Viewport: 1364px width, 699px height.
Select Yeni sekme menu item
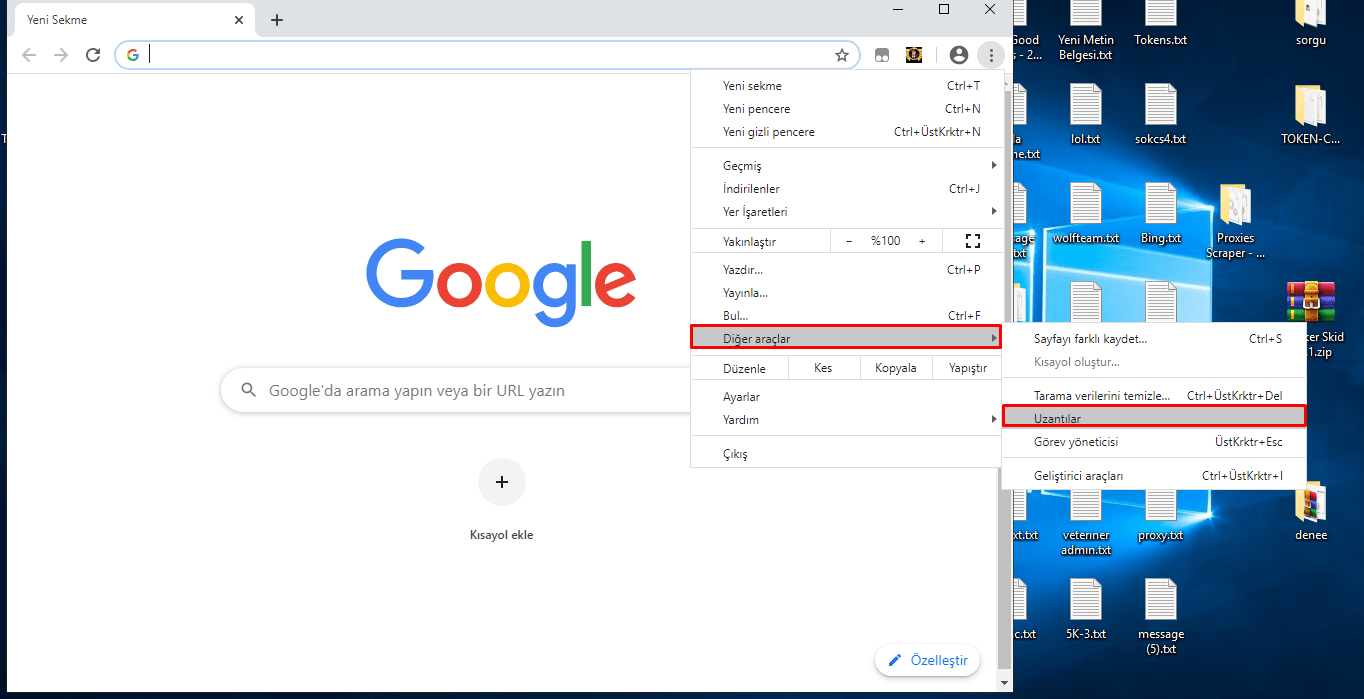tap(845, 86)
